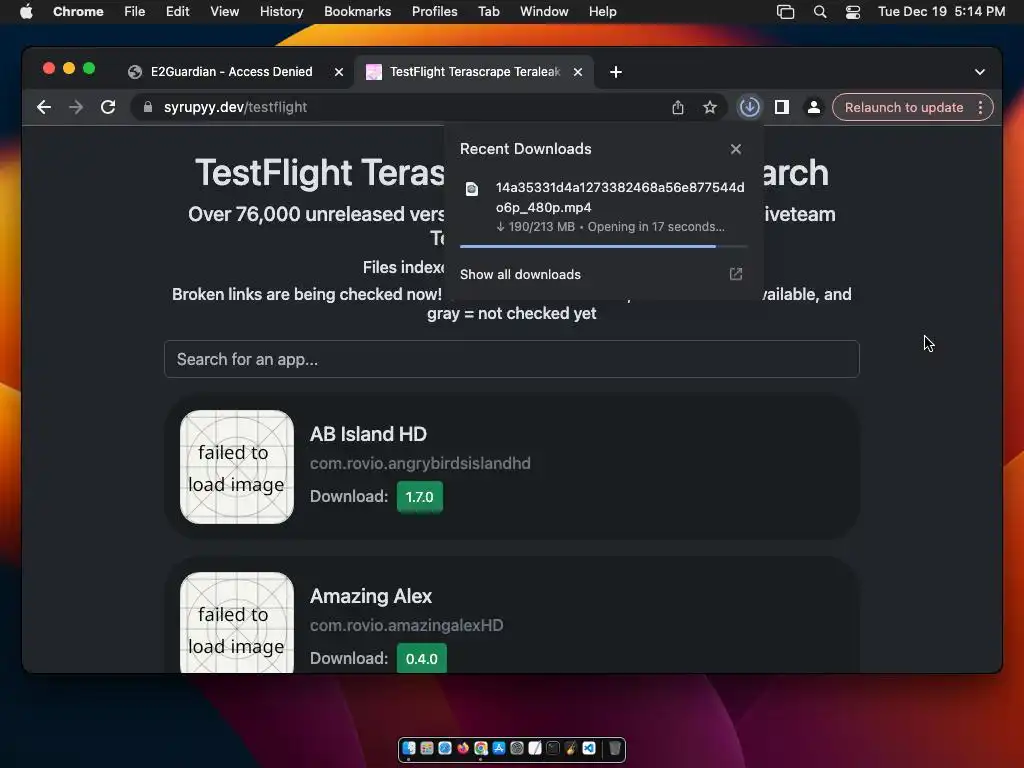This screenshot has width=1024, height=768.
Task: Close the Recent Downloads popup
Action: pyautogui.click(x=736, y=149)
